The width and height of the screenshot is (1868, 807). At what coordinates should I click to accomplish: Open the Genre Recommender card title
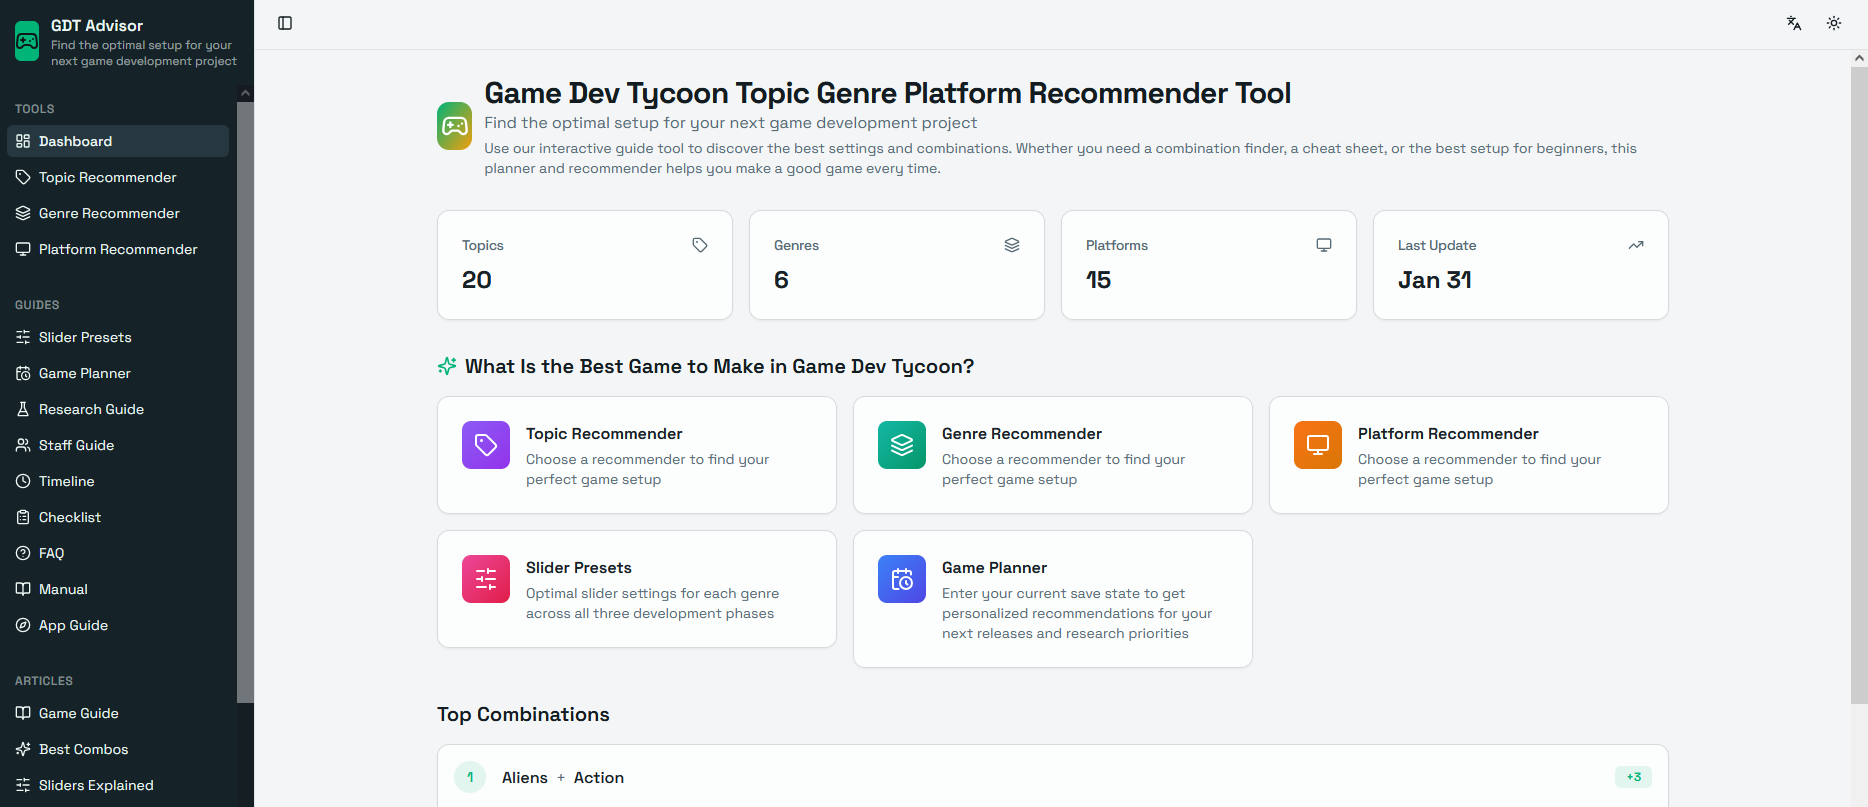1022,433
